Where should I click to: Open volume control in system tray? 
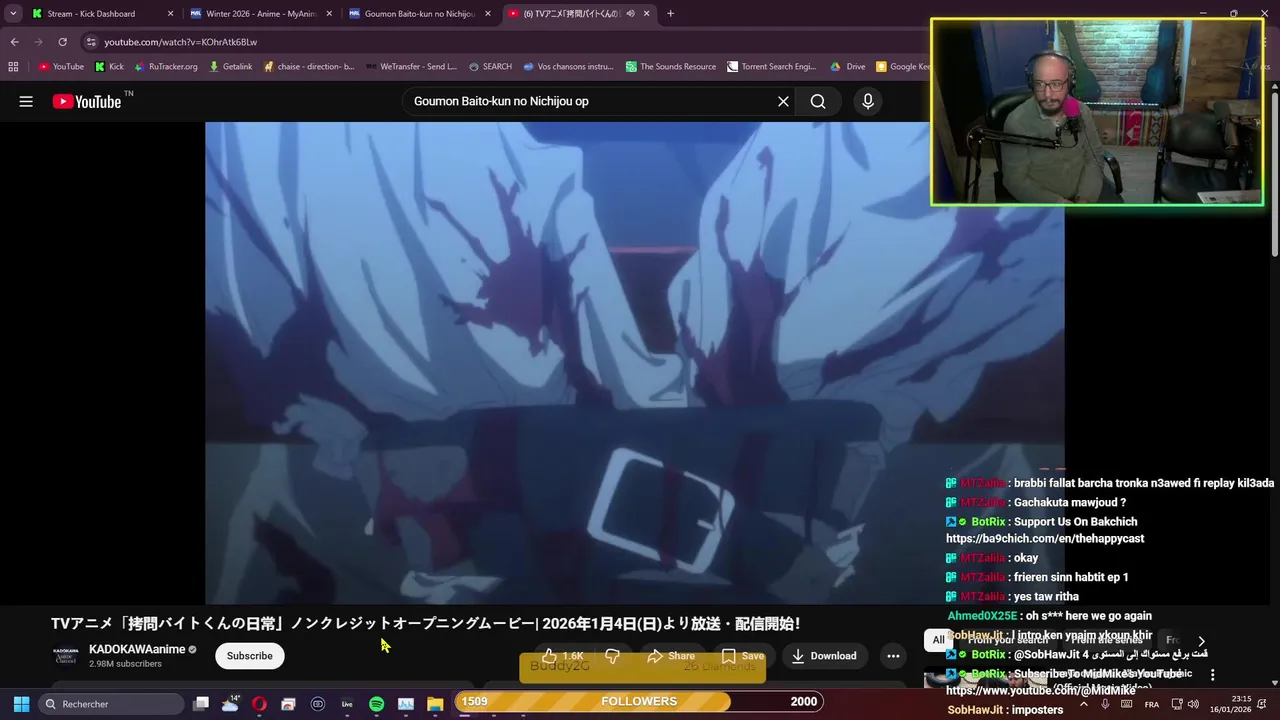click(x=1193, y=704)
